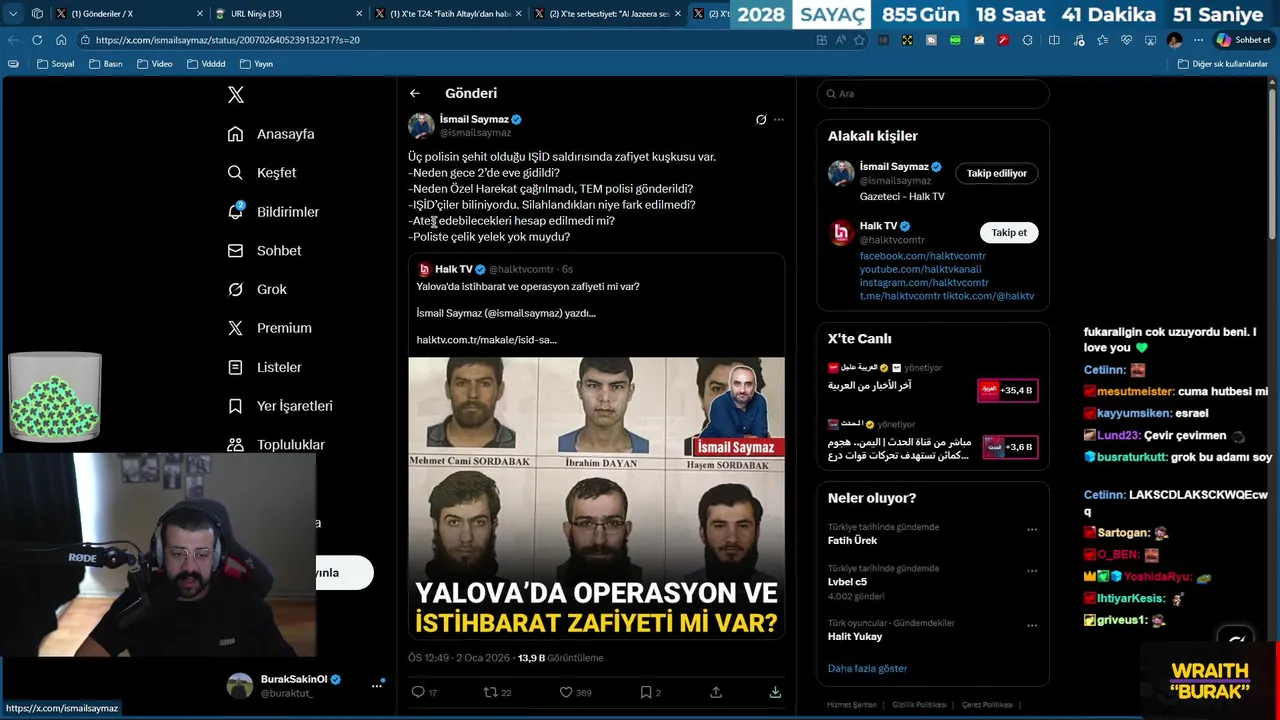Go back using the Gönderi back arrow
Image resolution: width=1280 pixels, height=720 pixels.
(x=415, y=93)
